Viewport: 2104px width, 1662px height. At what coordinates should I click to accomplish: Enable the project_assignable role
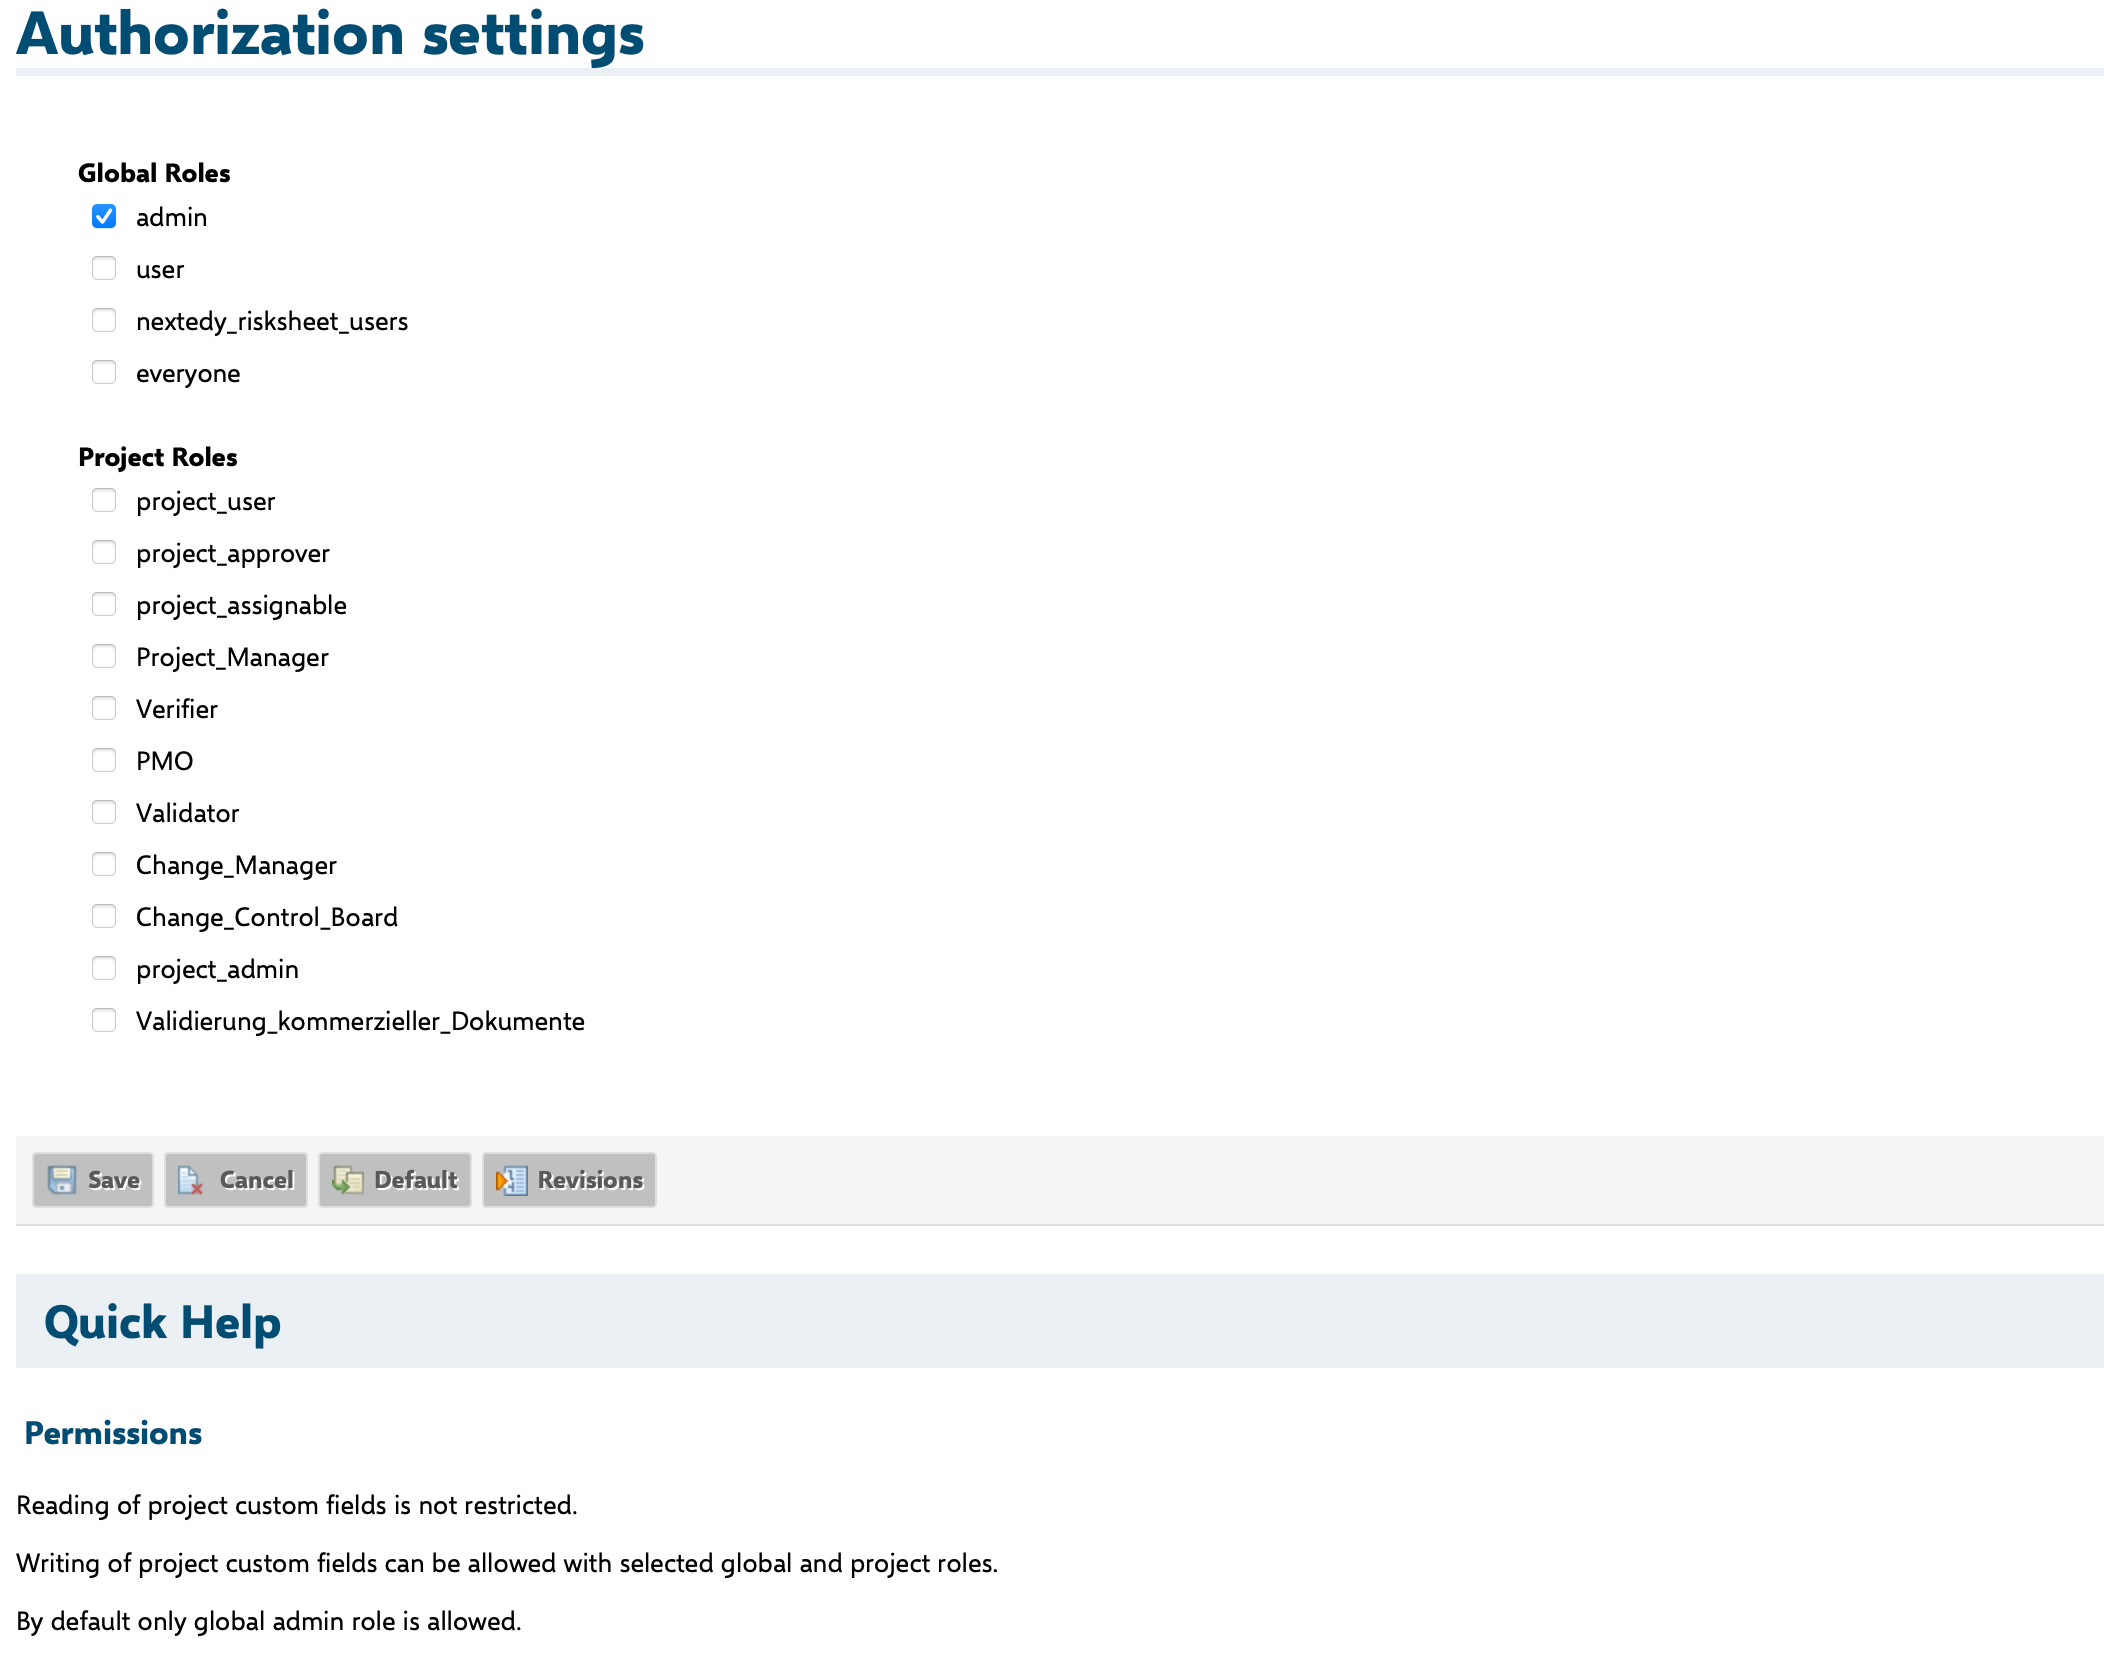click(x=104, y=604)
